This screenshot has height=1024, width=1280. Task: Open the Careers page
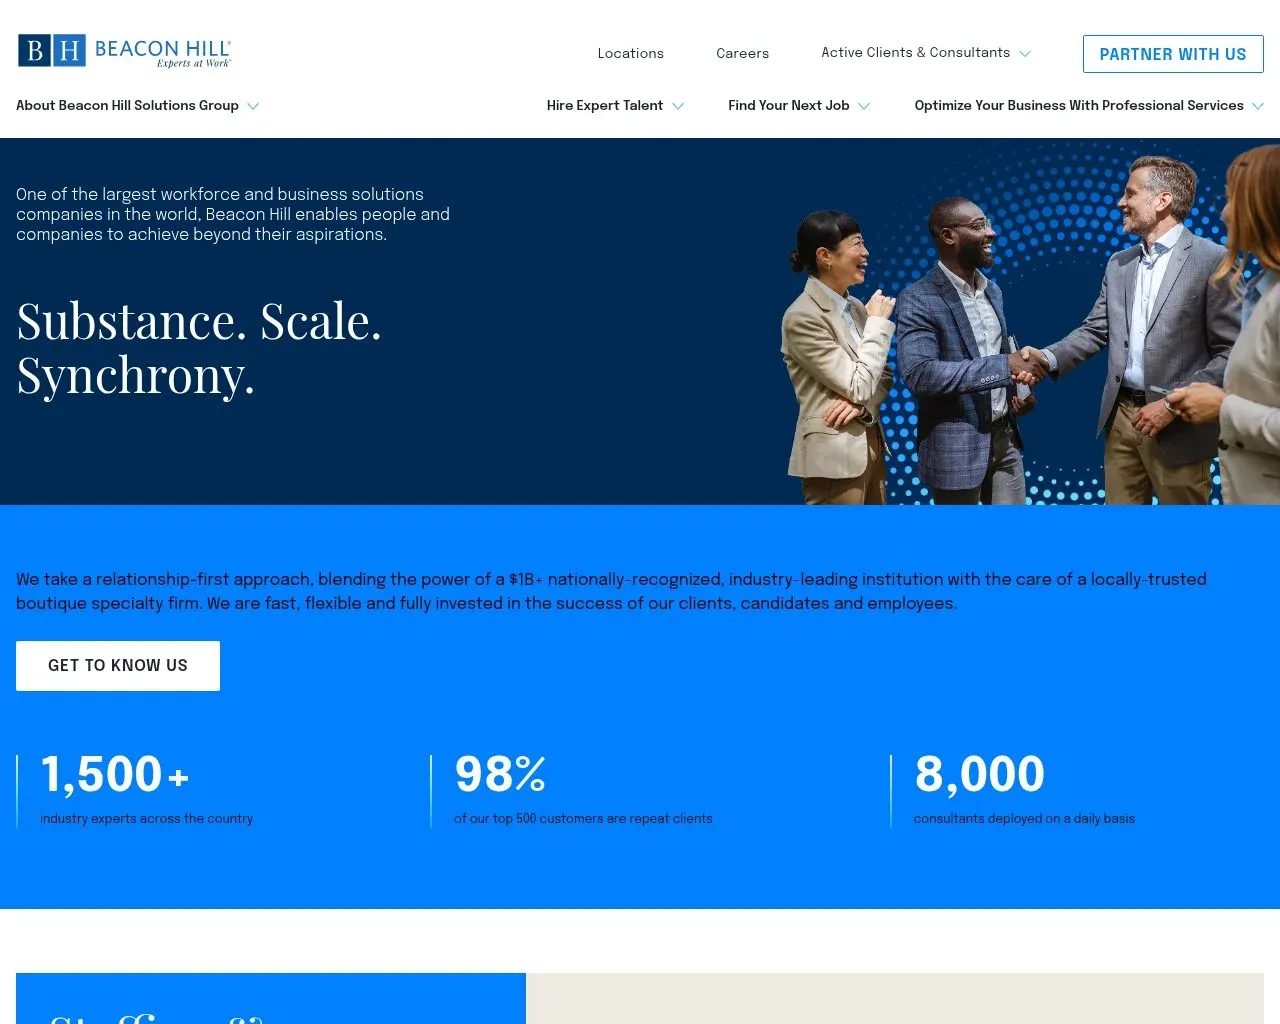[742, 54]
